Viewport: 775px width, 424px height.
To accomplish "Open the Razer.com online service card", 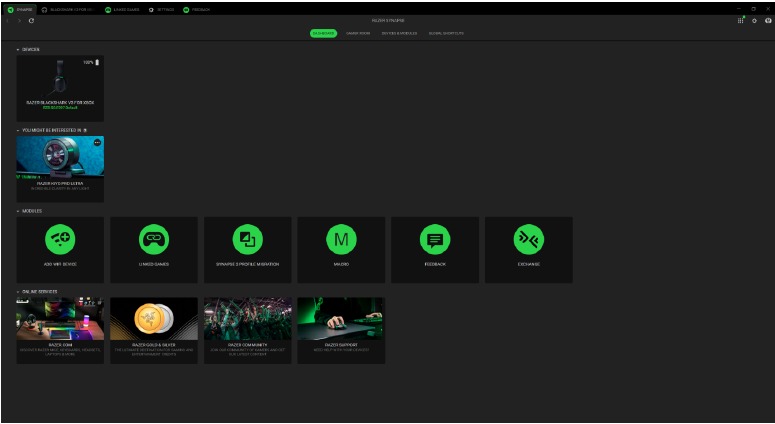I will click(60, 331).
